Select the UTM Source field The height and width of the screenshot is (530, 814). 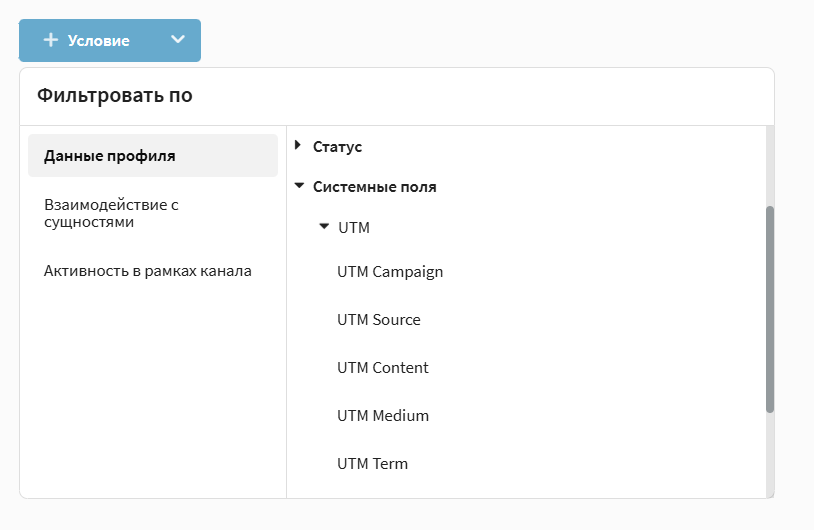(379, 320)
